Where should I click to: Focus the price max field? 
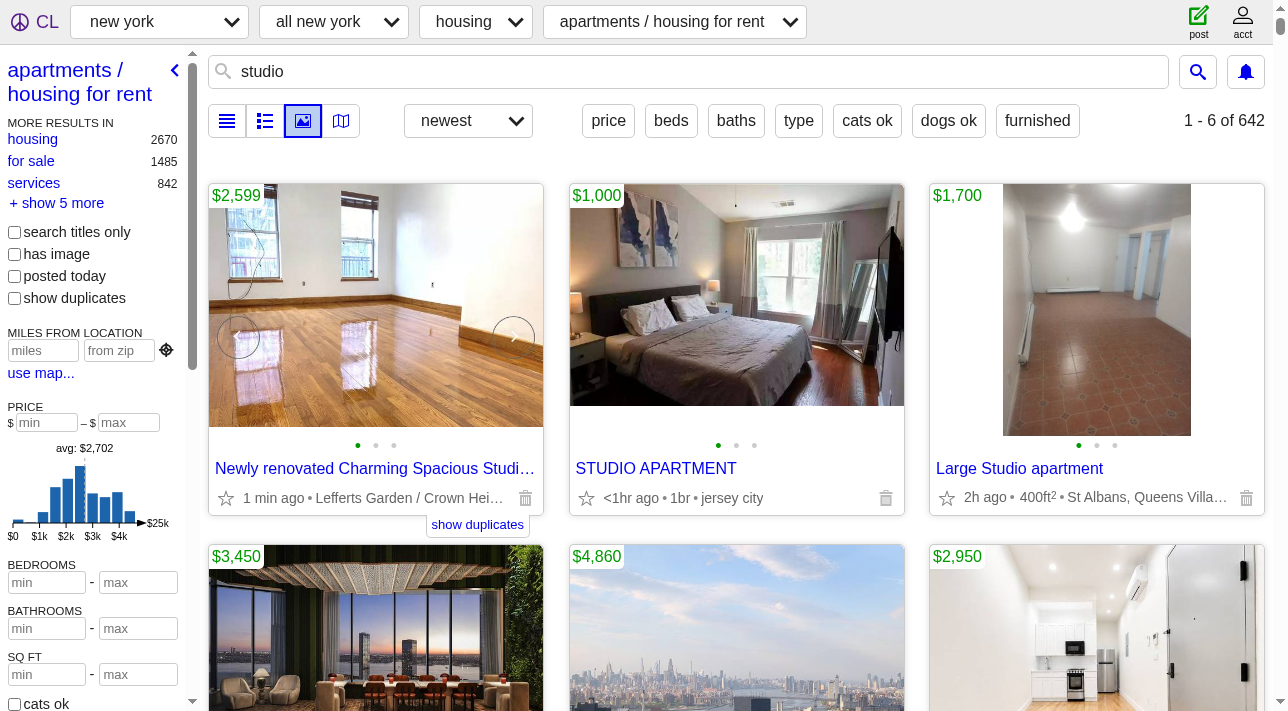pos(129,423)
